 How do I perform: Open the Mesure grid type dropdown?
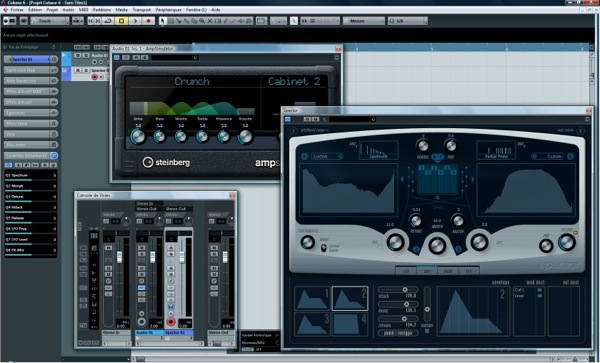[363, 21]
